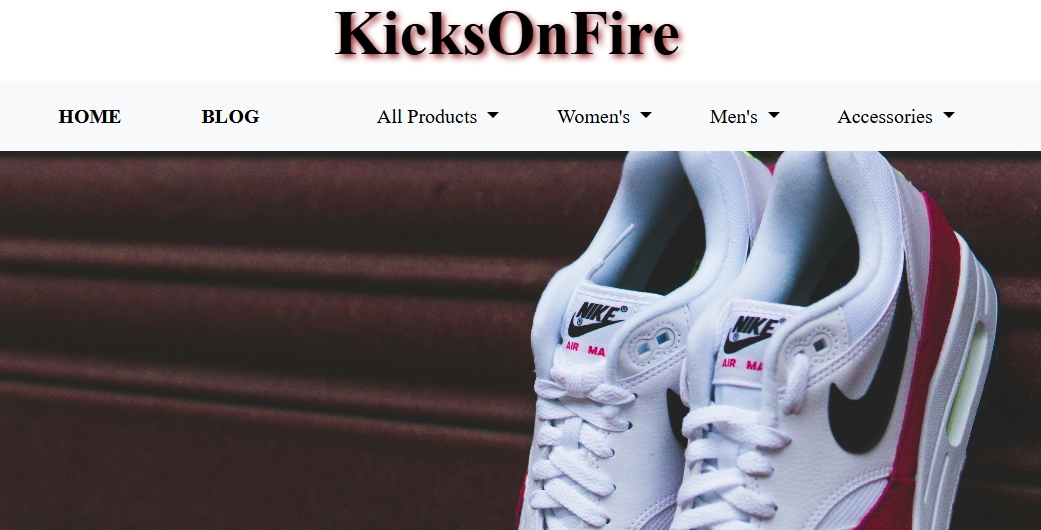Click the caret arrow beside All Products
The image size is (1041, 530).
[x=493, y=116]
